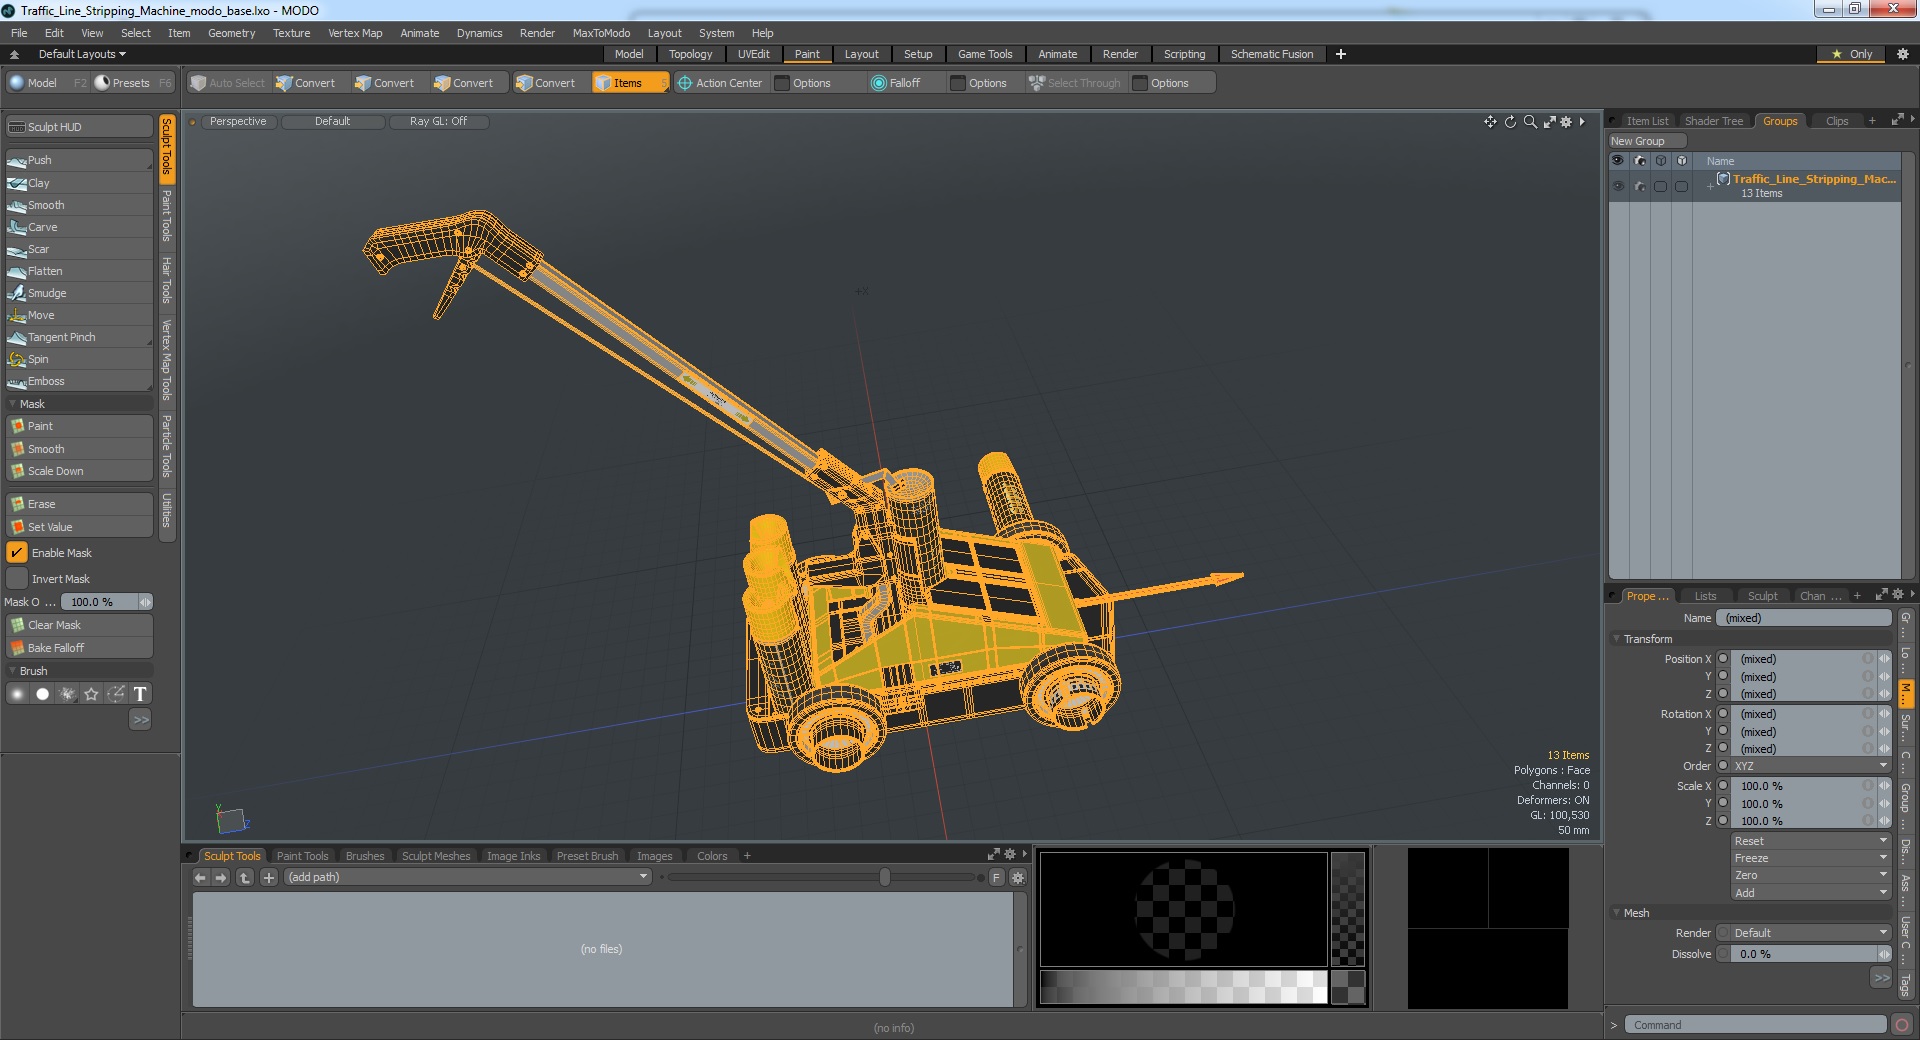Open the (add path) preset dropdown
1920x1040 pixels.
coord(467,877)
